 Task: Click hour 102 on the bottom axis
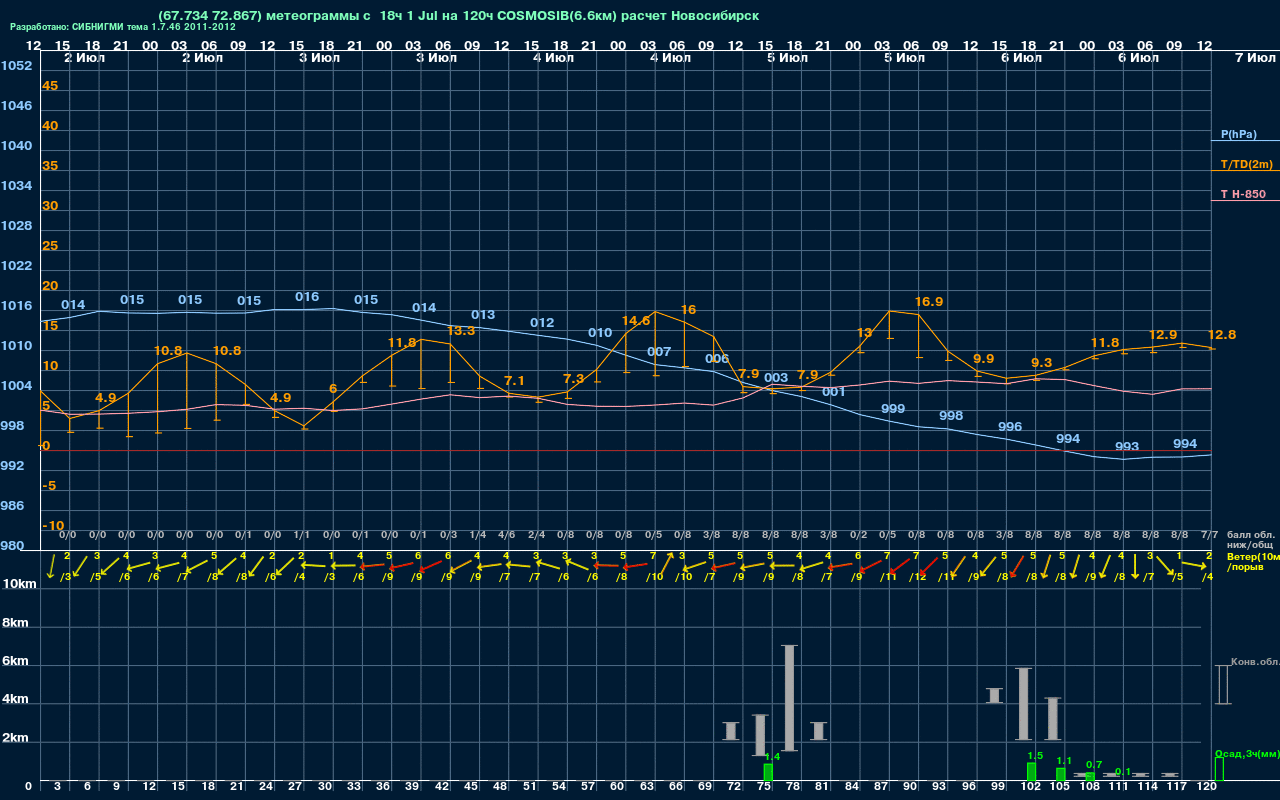point(1031,788)
